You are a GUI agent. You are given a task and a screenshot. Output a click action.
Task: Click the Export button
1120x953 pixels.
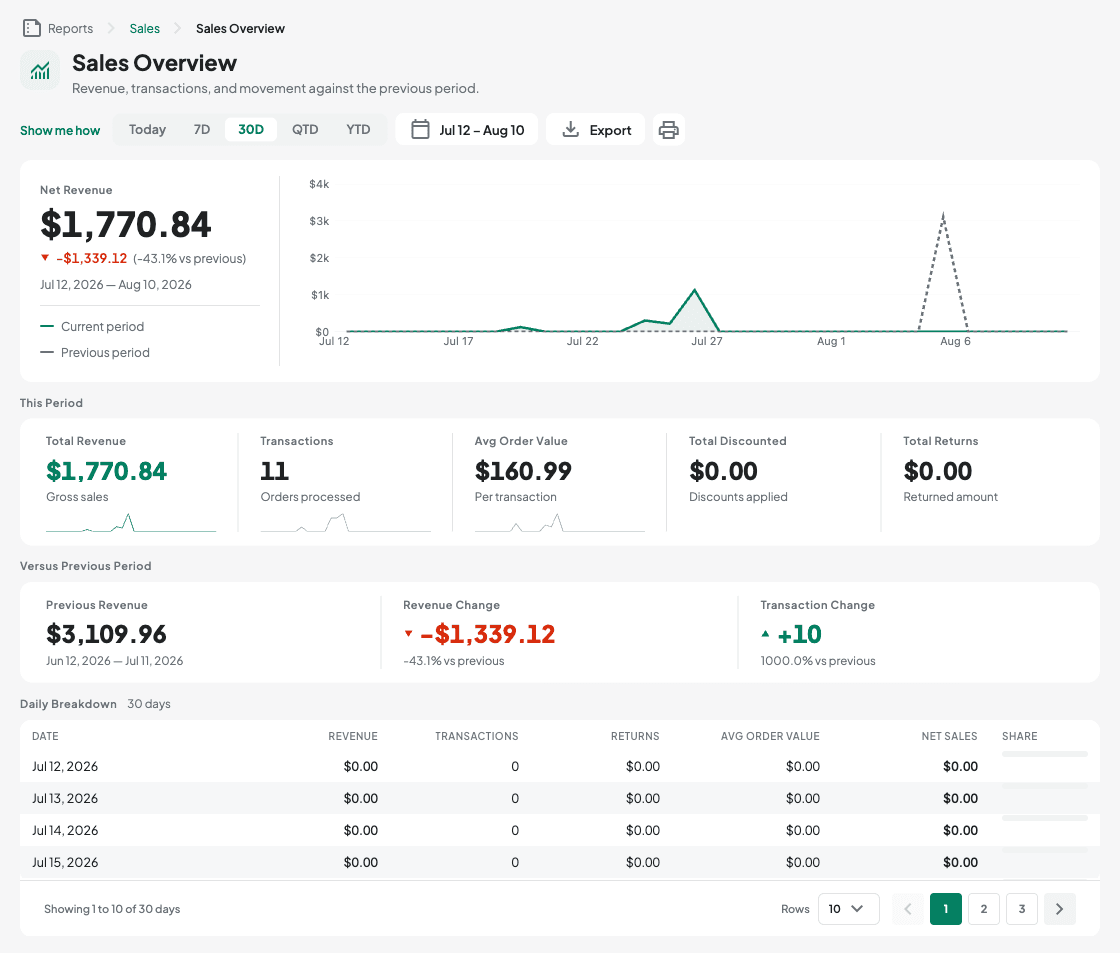point(596,129)
